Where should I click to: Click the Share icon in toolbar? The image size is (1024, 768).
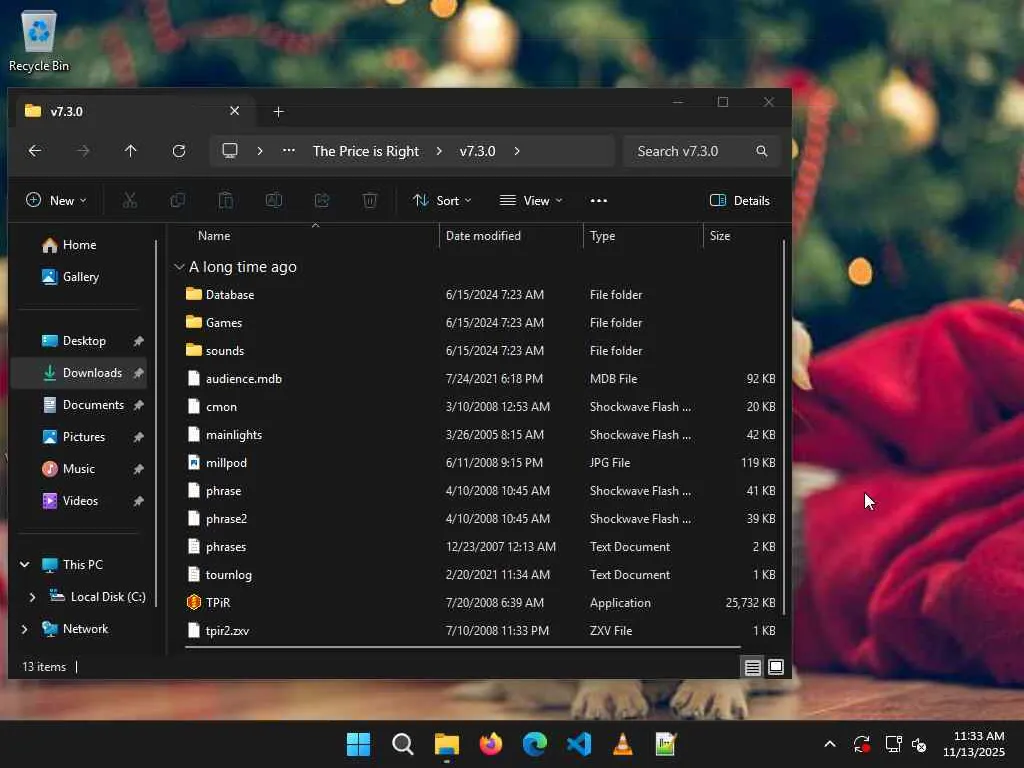coord(322,200)
